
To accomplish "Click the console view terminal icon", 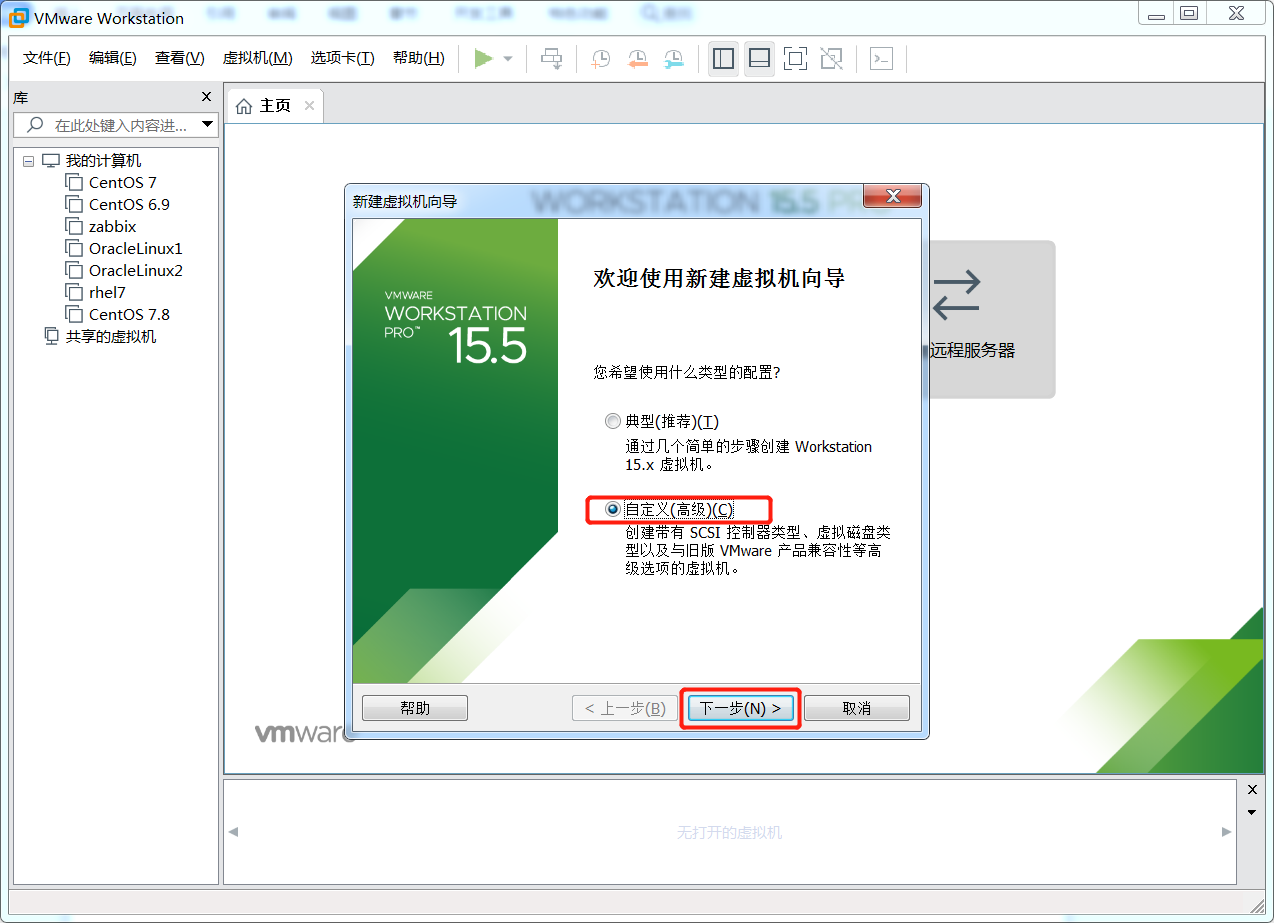I will click(881, 59).
